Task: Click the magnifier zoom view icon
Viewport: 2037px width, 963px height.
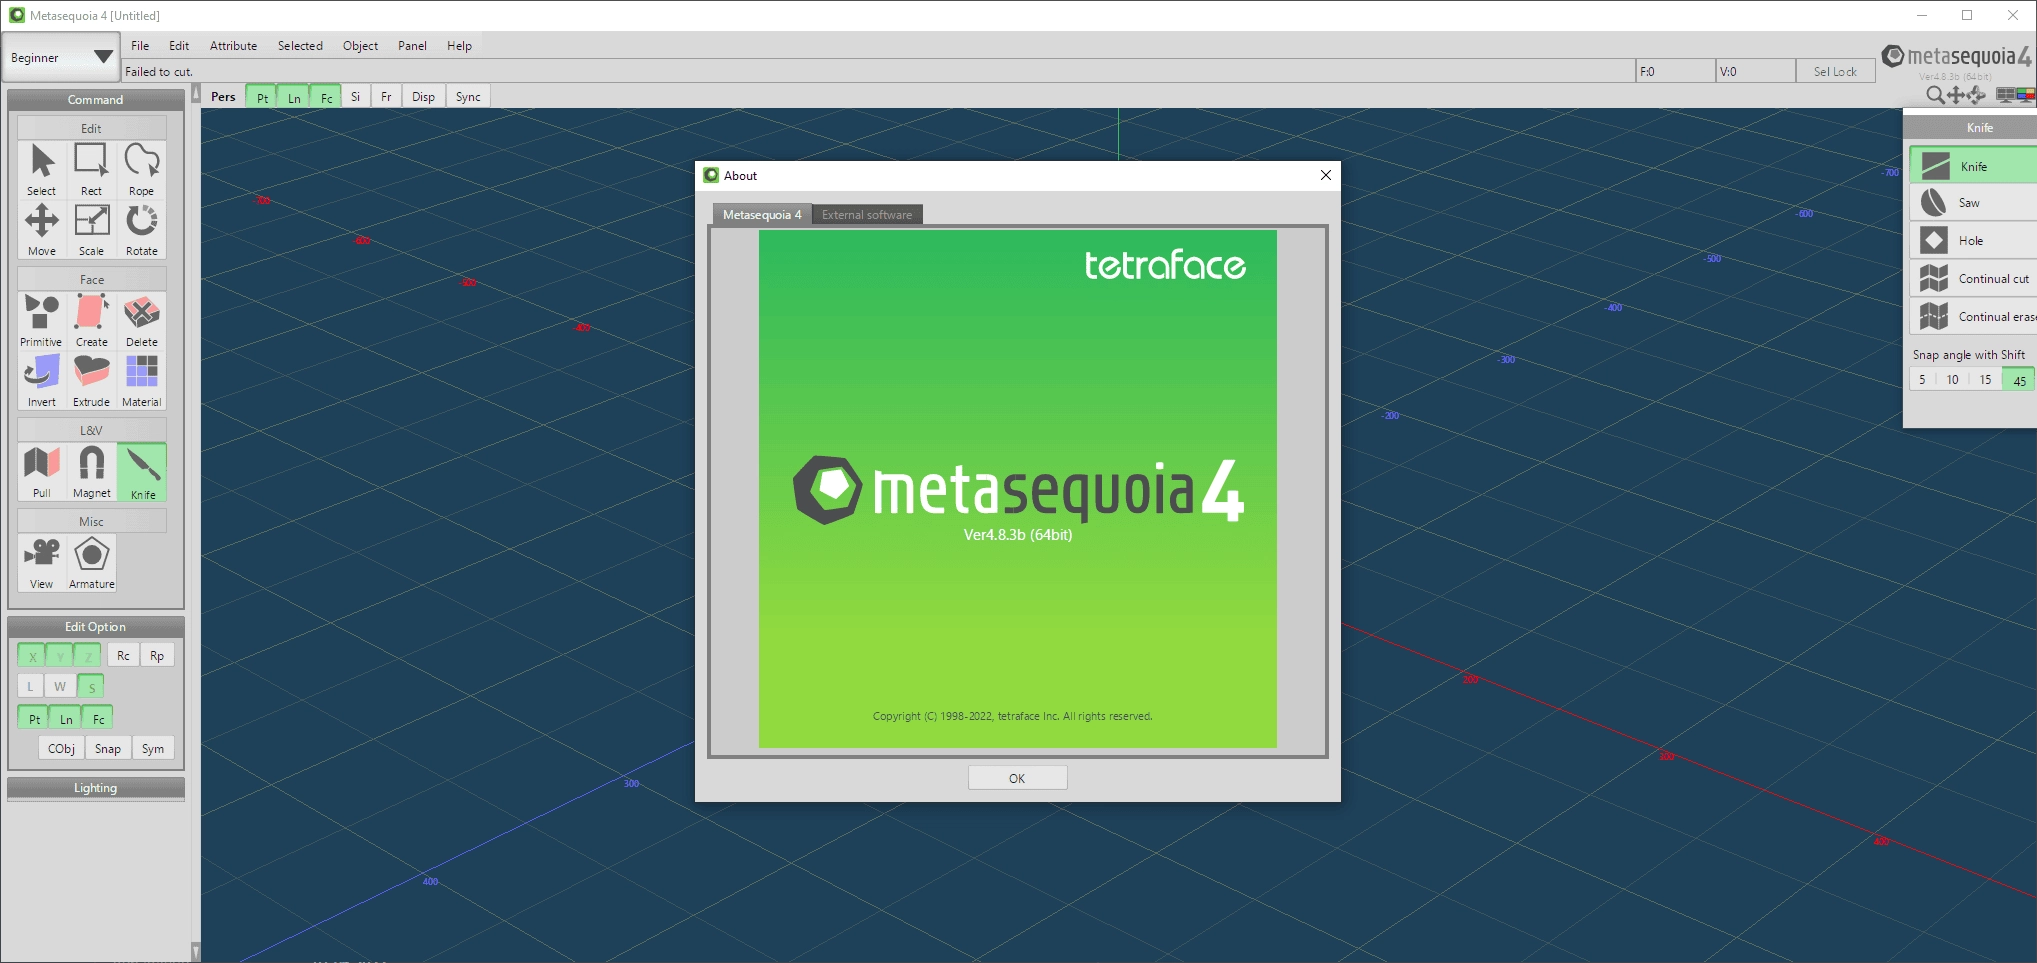Action: 1935,95
